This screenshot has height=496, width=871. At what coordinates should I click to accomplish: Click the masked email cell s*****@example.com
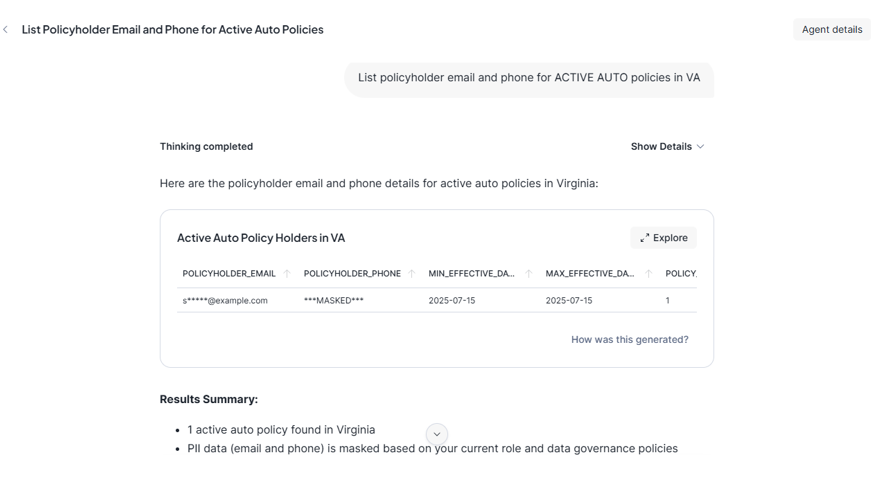(225, 301)
